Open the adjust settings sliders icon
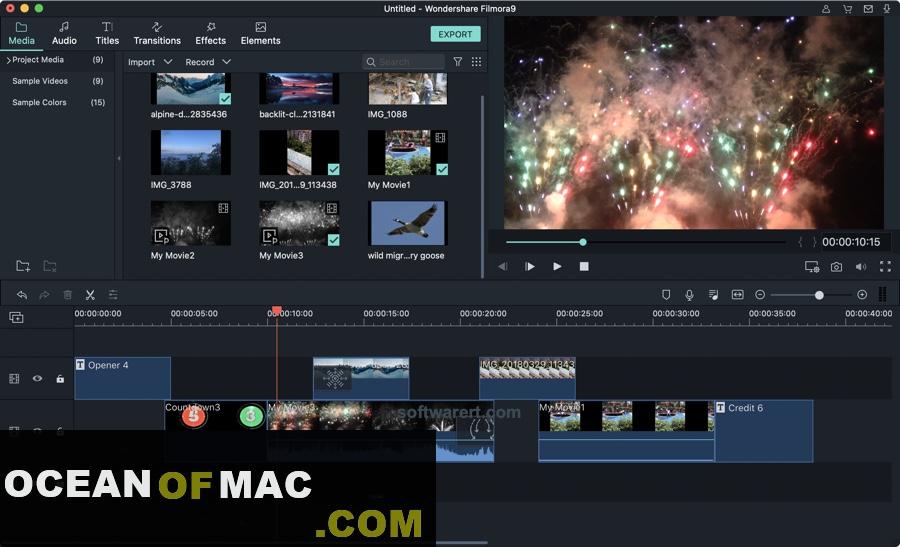This screenshot has width=900, height=547. (113, 294)
